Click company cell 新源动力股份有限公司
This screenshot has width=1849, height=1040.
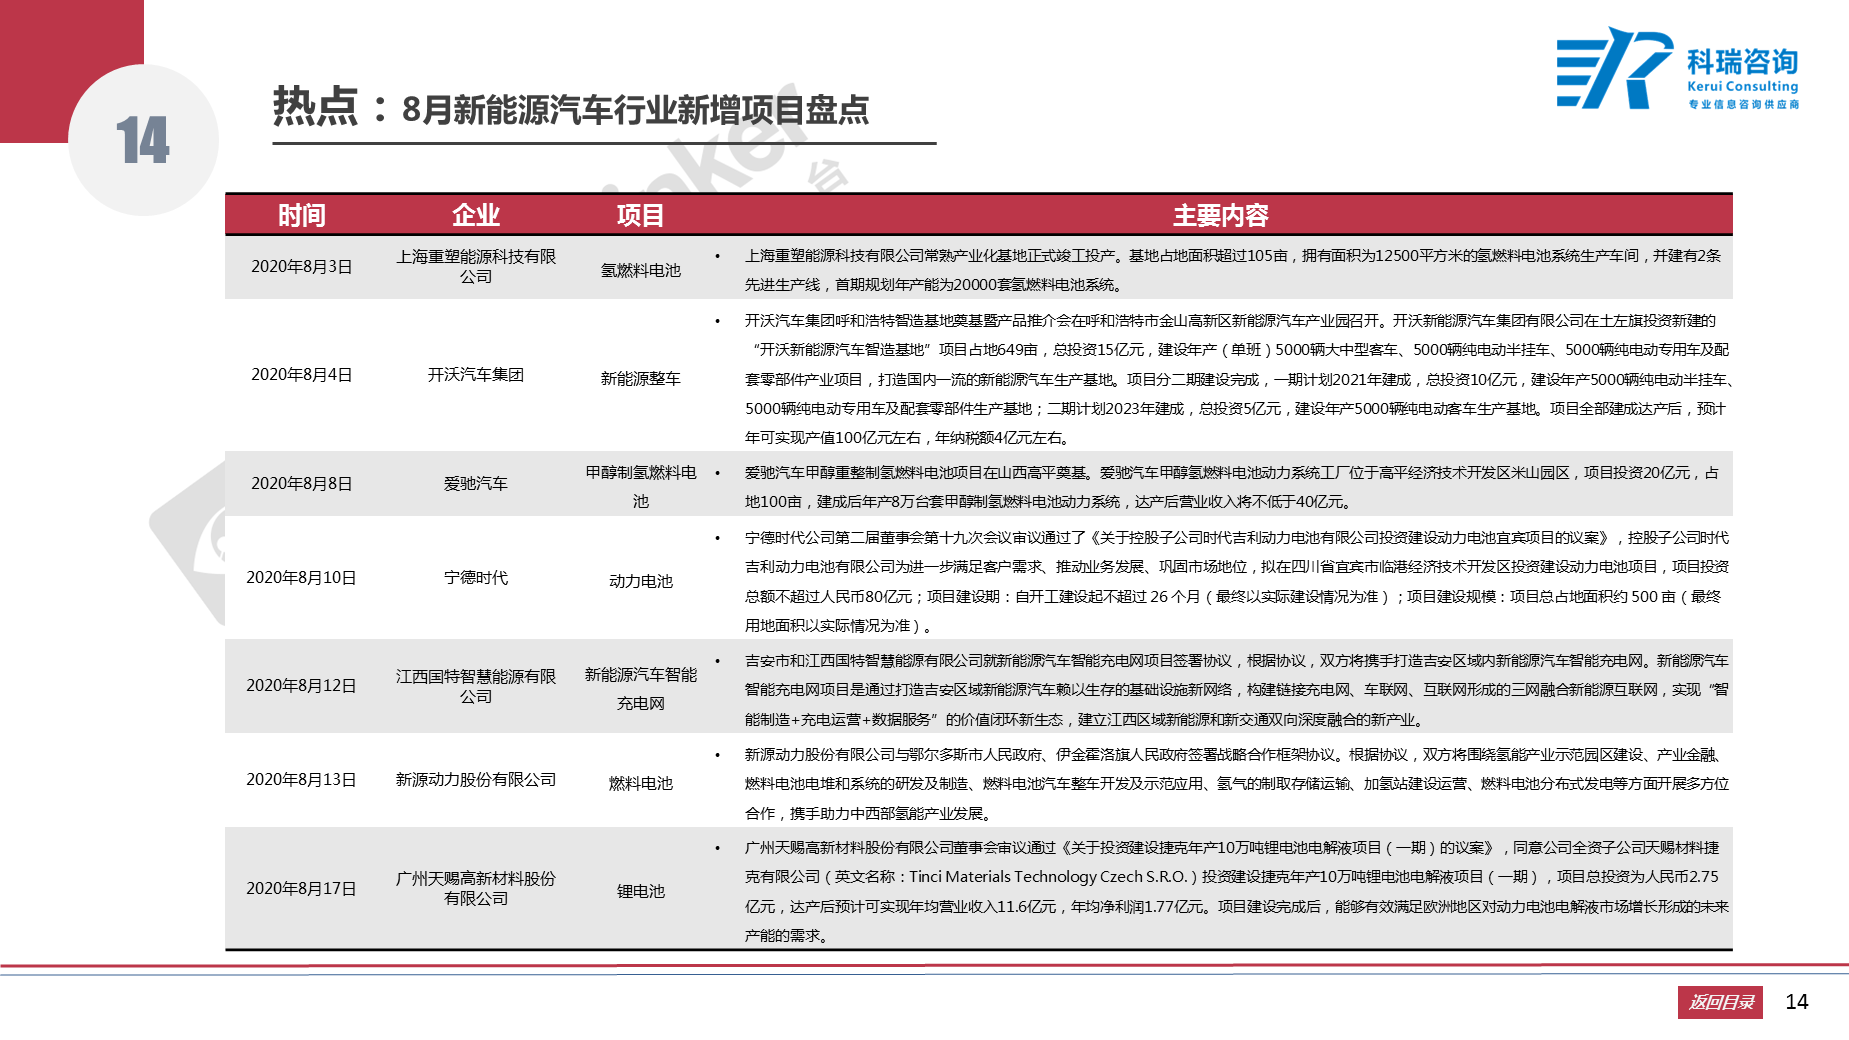pos(476,780)
